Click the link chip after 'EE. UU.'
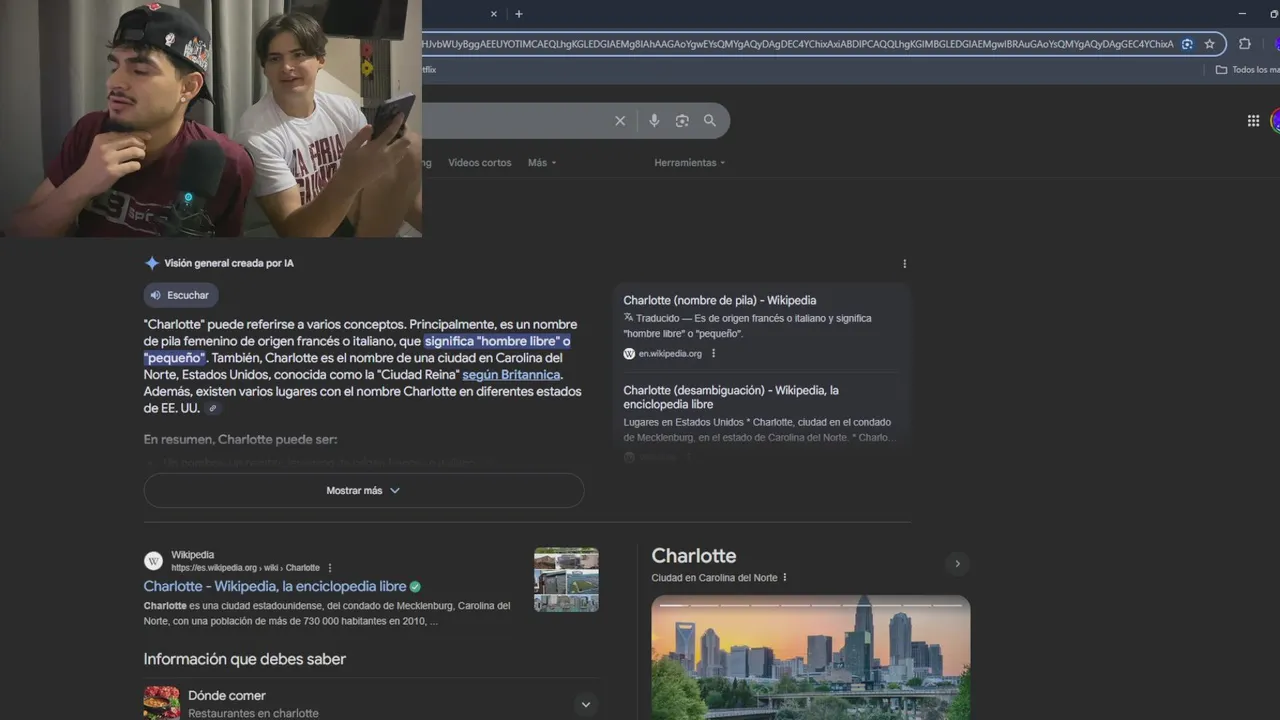This screenshot has height=720, width=1280. 213,409
